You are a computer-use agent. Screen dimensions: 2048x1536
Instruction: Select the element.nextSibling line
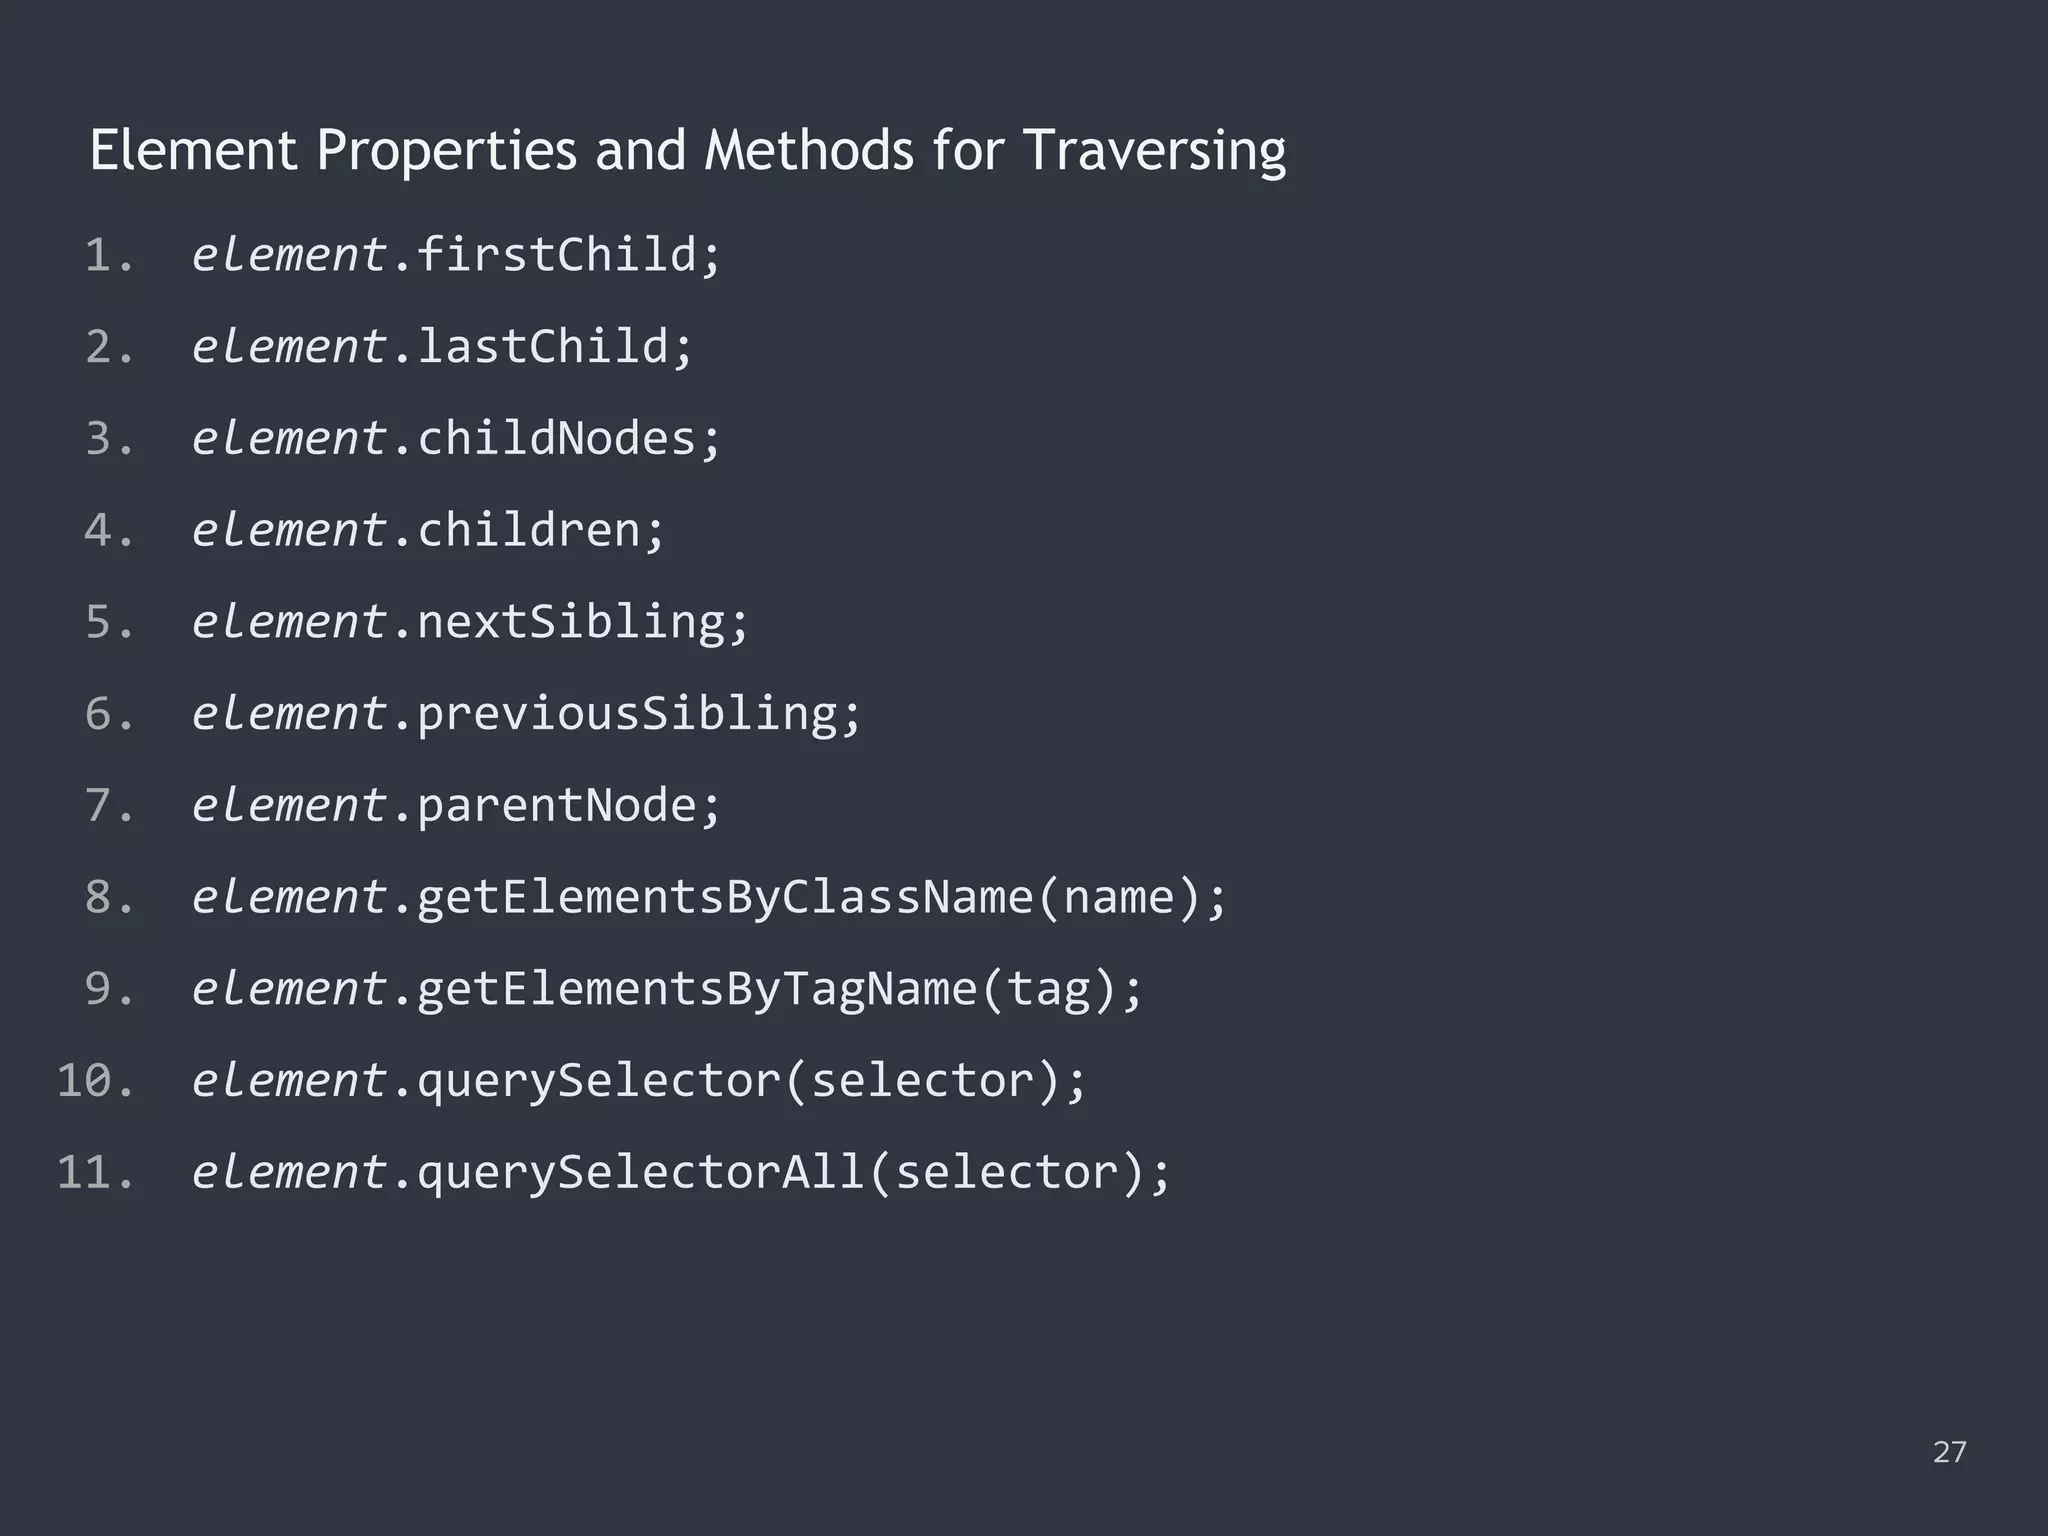click(x=470, y=622)
